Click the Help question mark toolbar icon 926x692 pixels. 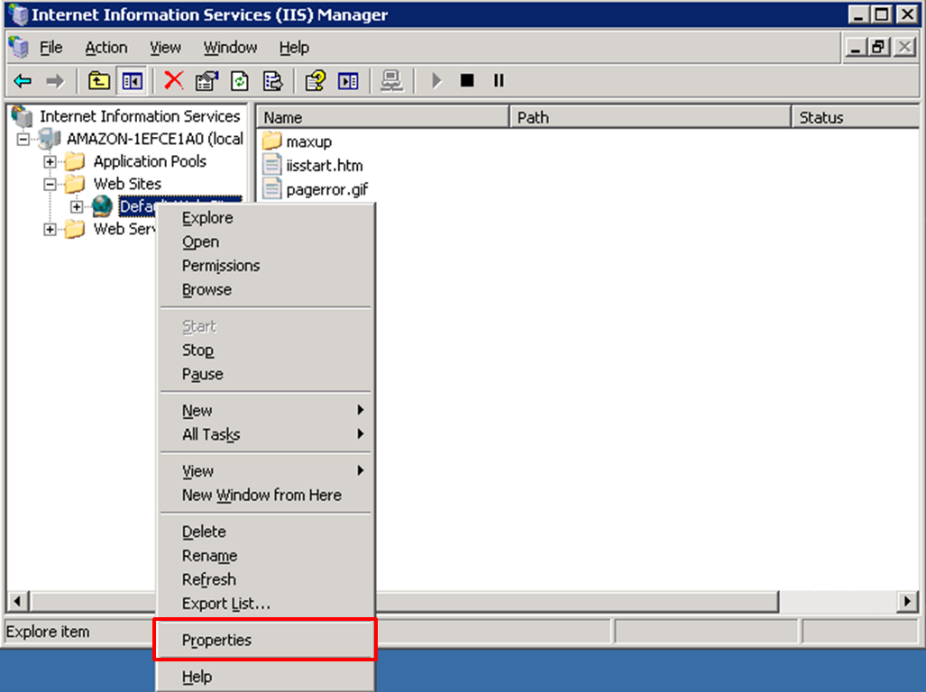tap(315, 80)
